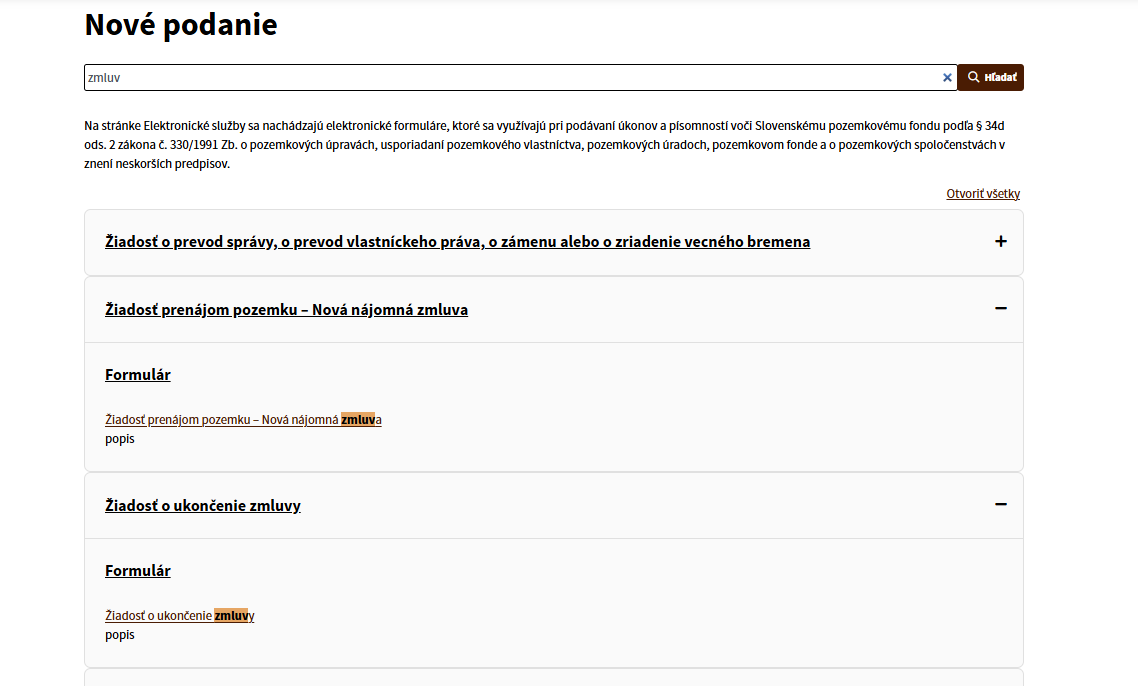Select the bold Žiadosť o ukončenie zmluvy accordion heading
1138x686 pixels.
click(203, 506)
